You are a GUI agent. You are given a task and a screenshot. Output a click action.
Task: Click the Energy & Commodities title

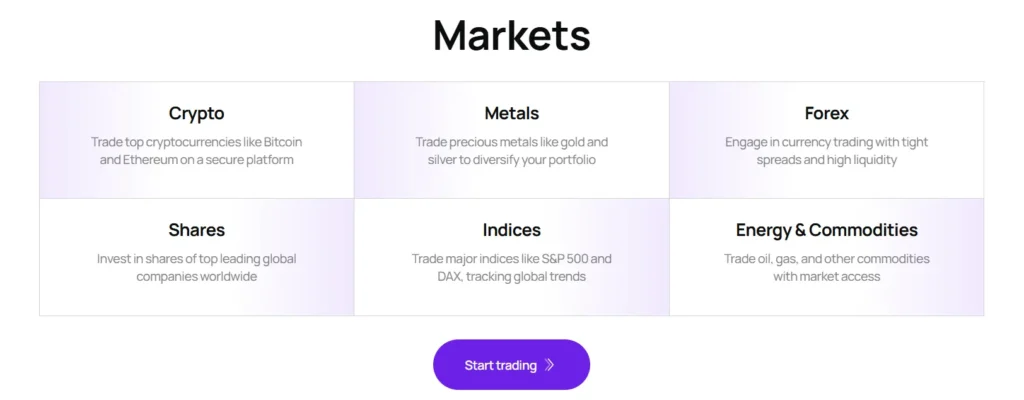(826, 230)
